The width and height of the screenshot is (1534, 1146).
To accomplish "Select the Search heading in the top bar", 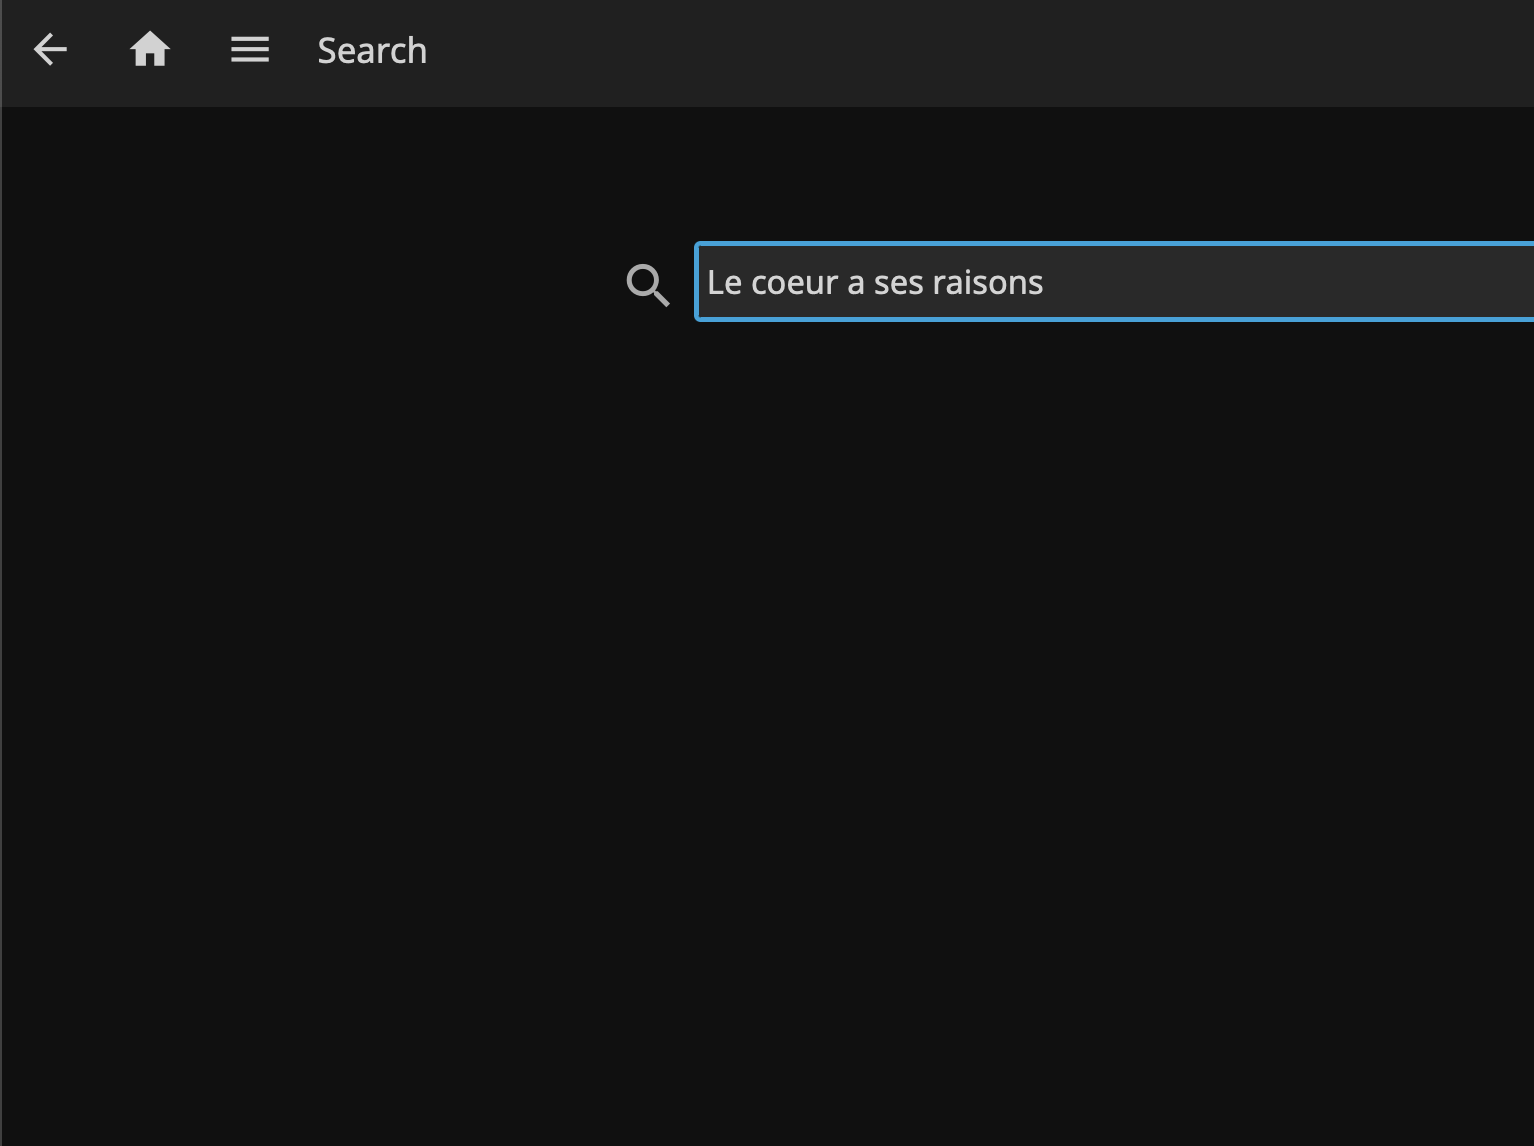I will tap(372, 50).
